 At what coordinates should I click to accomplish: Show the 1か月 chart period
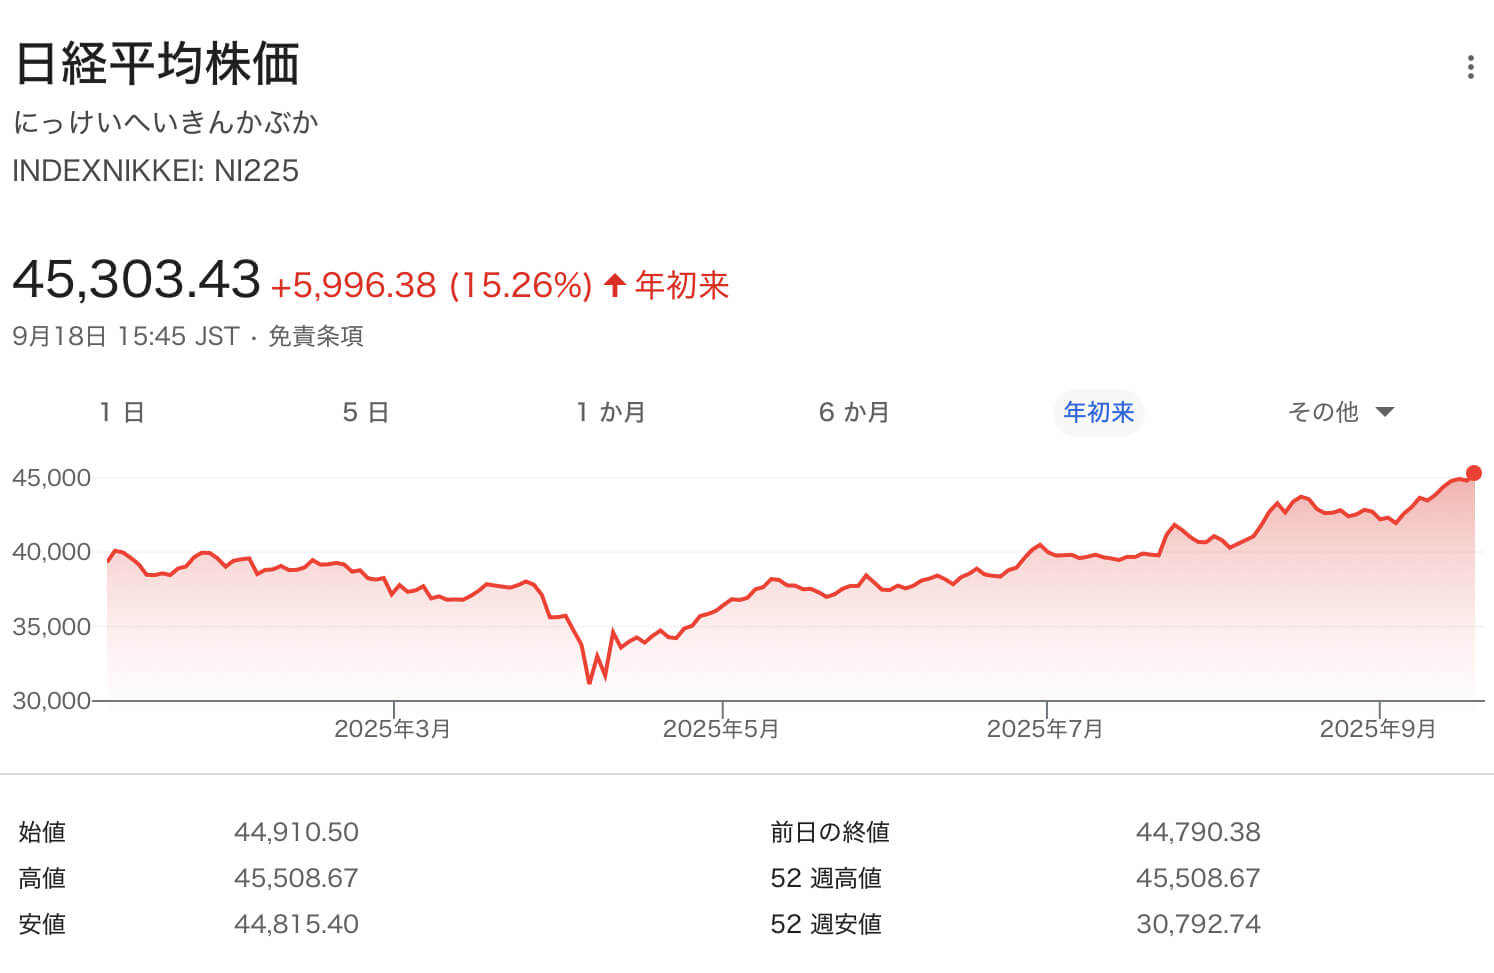(x=611, y=412)
